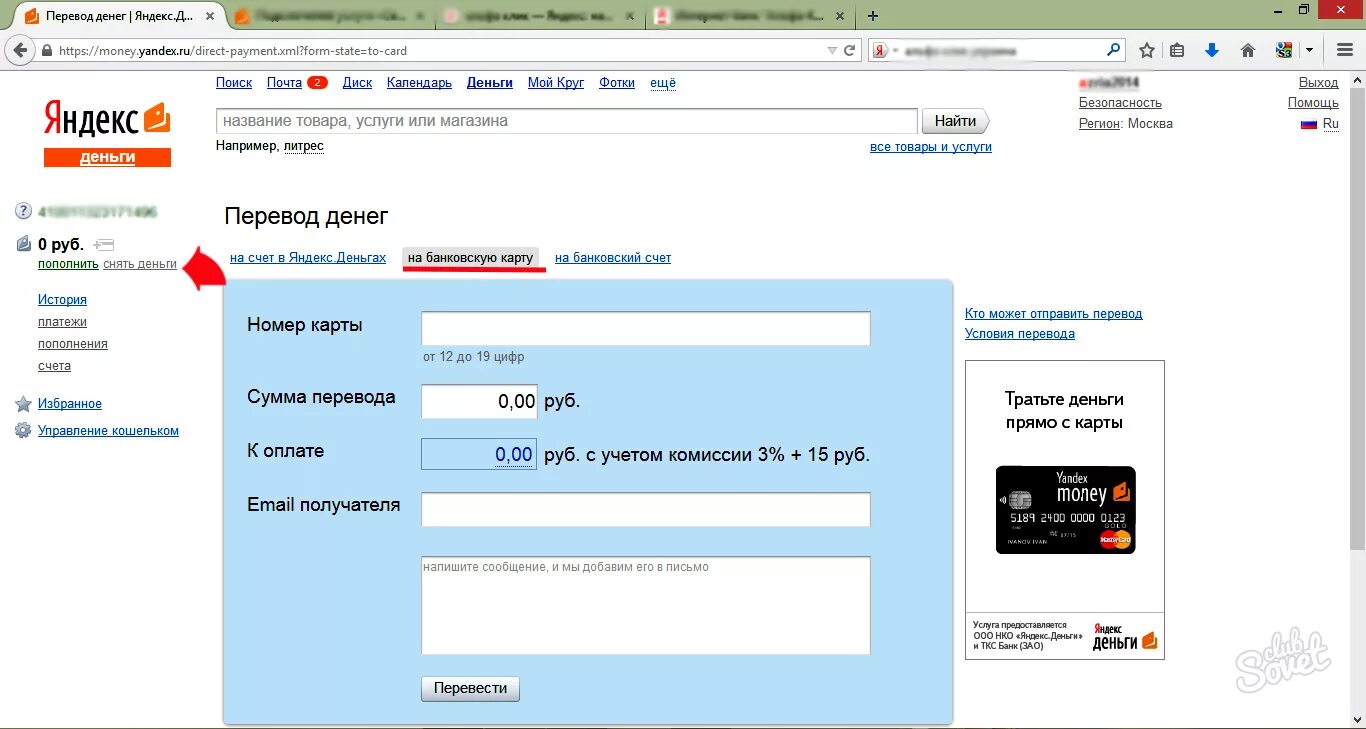Focus the product search field
Viewport: 1366px width, 729px height.
[567, 121]
